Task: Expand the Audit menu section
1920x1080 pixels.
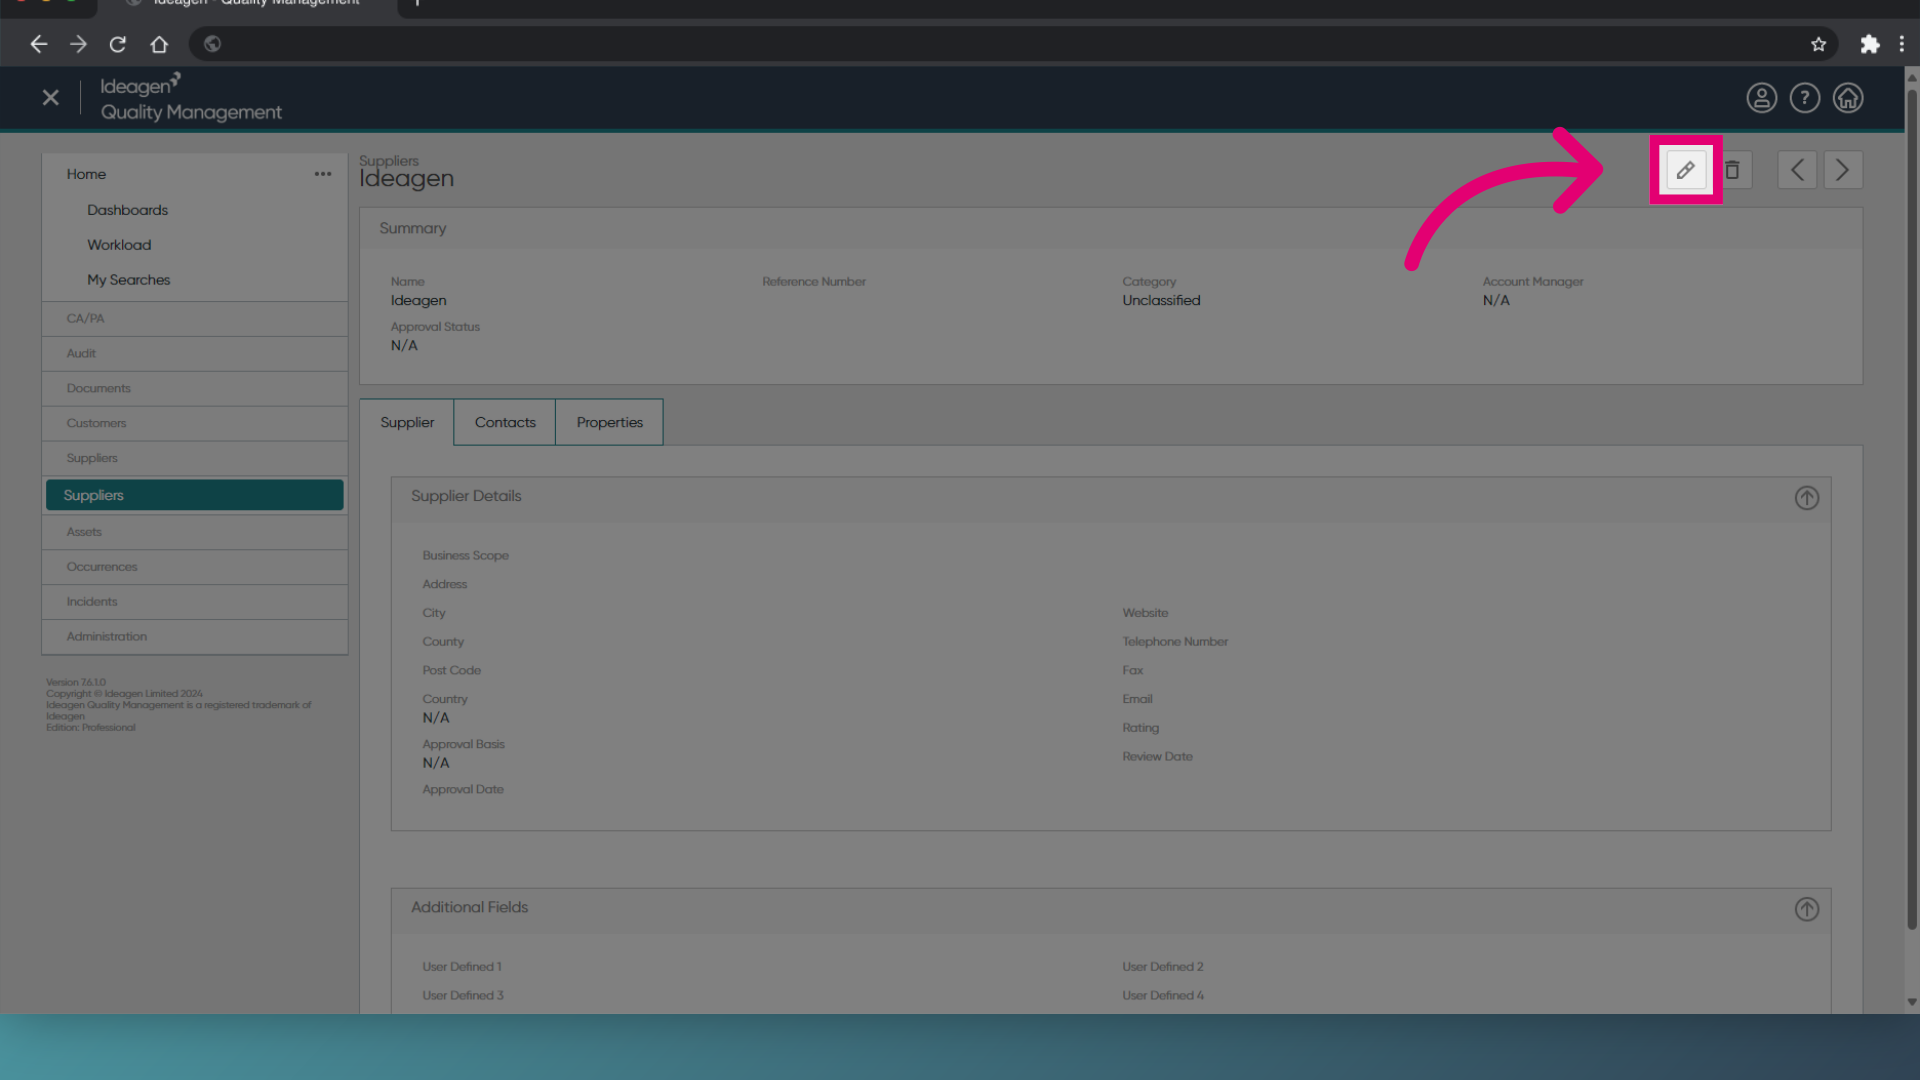Action: click(195, 354)
